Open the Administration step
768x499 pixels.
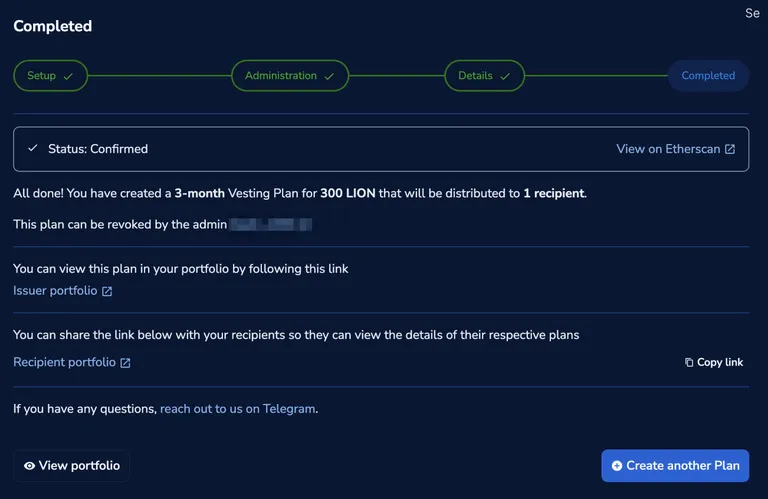(290, 75)
